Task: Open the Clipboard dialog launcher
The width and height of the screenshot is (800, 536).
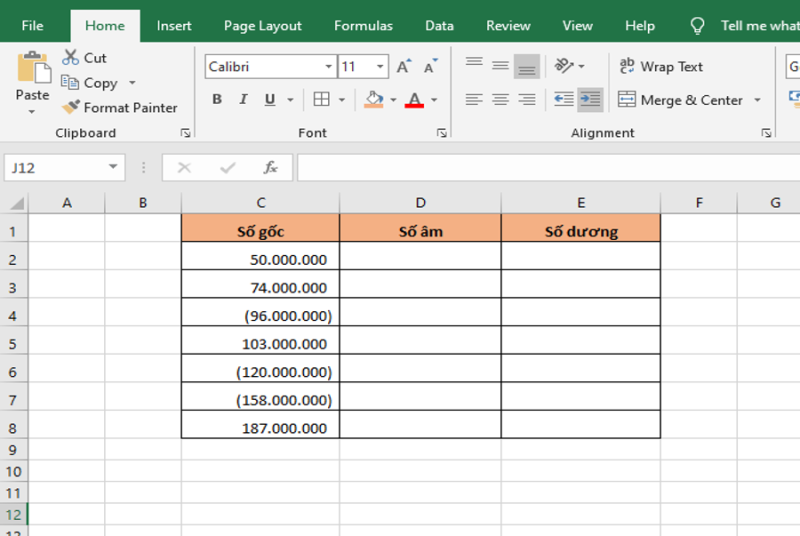Action: (186, 133)
